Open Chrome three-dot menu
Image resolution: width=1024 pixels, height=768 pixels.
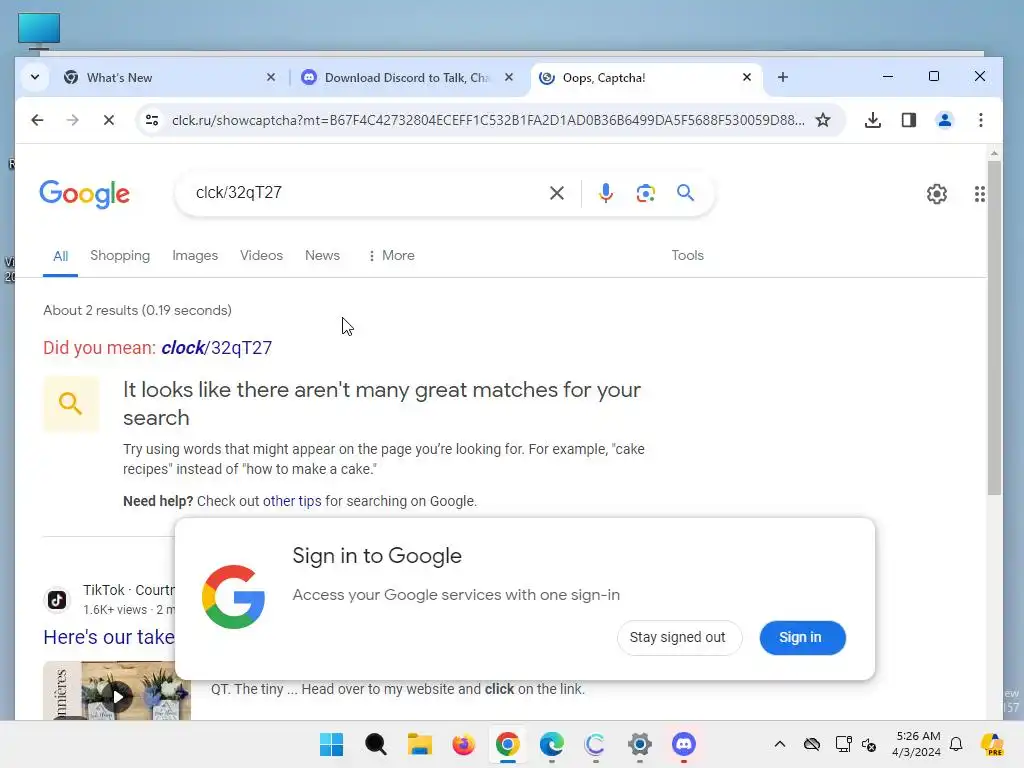(x=980, y=120)
